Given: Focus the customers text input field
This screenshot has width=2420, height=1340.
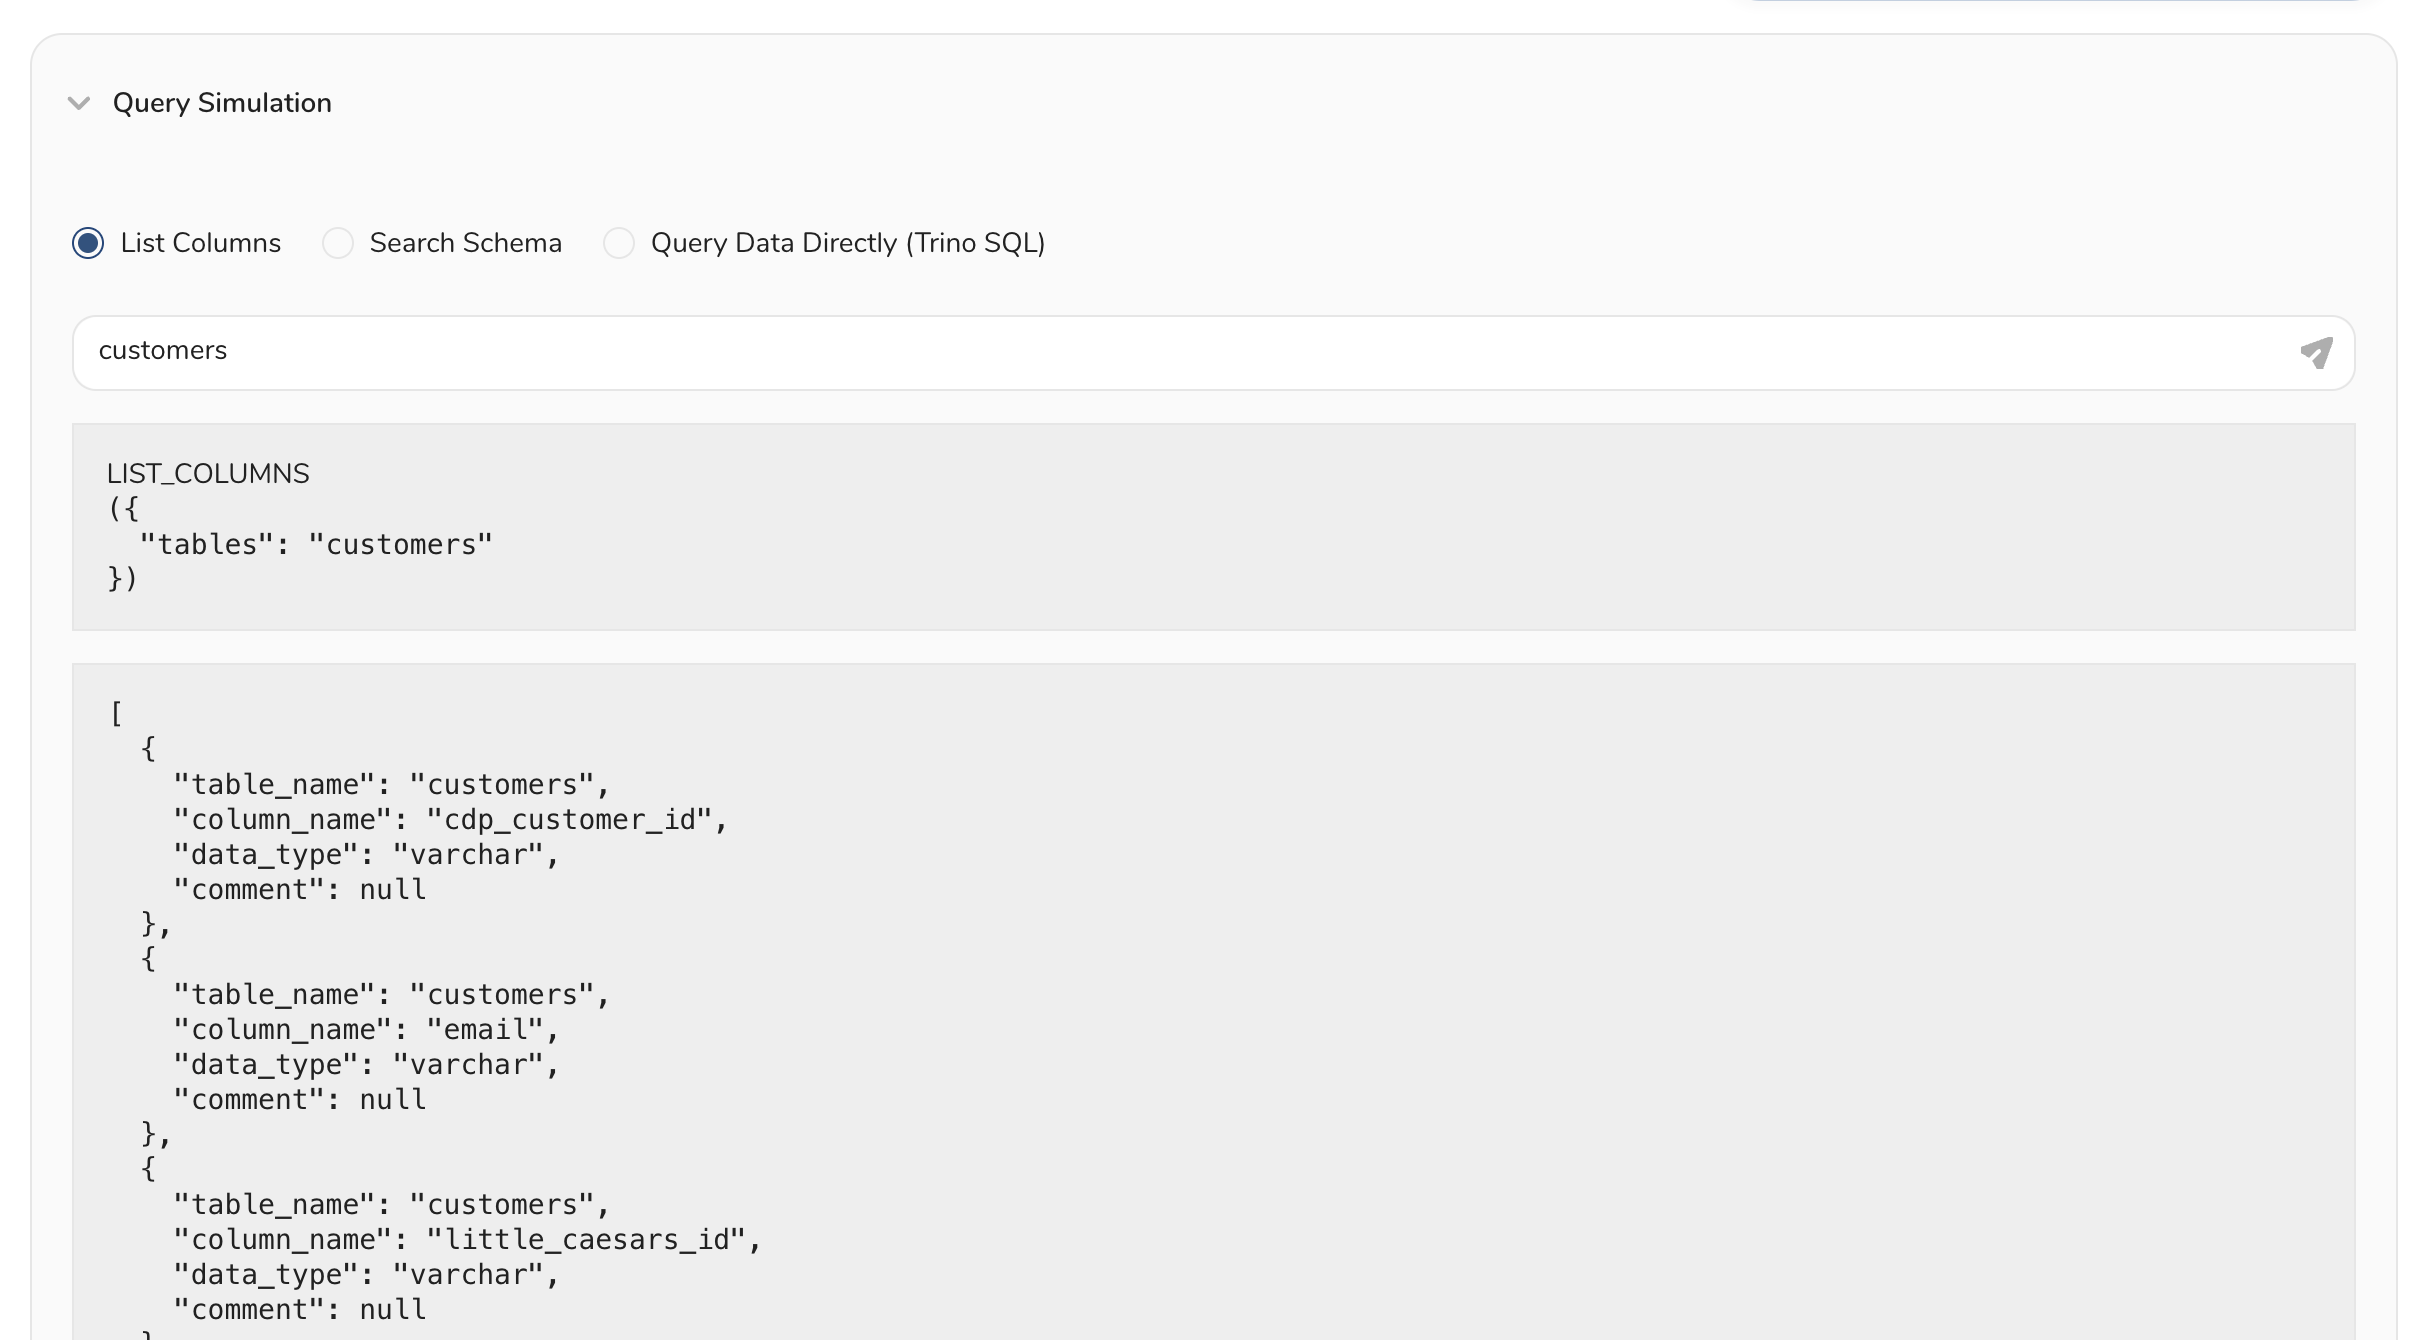Looking at the screenshot, I should pyautogui.click(x=1180, y=352).
